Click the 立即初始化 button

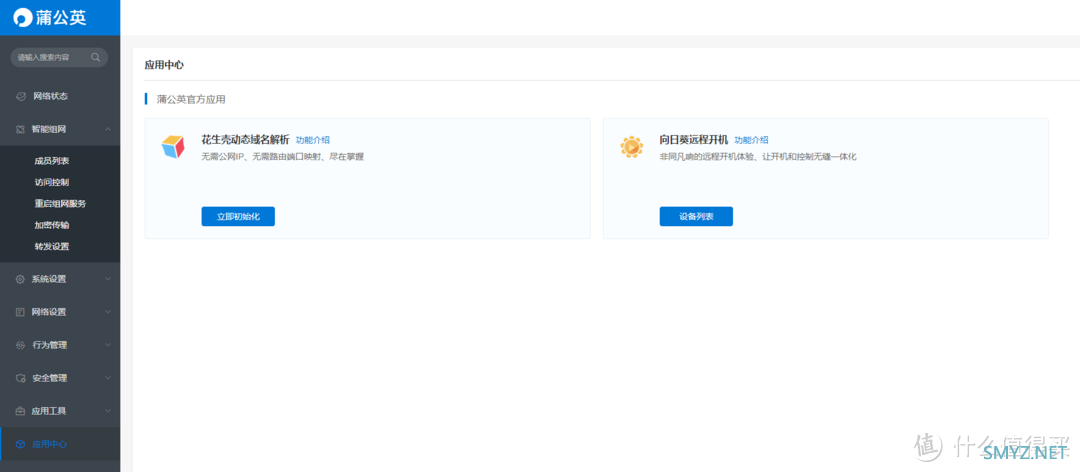pos(238,216)
